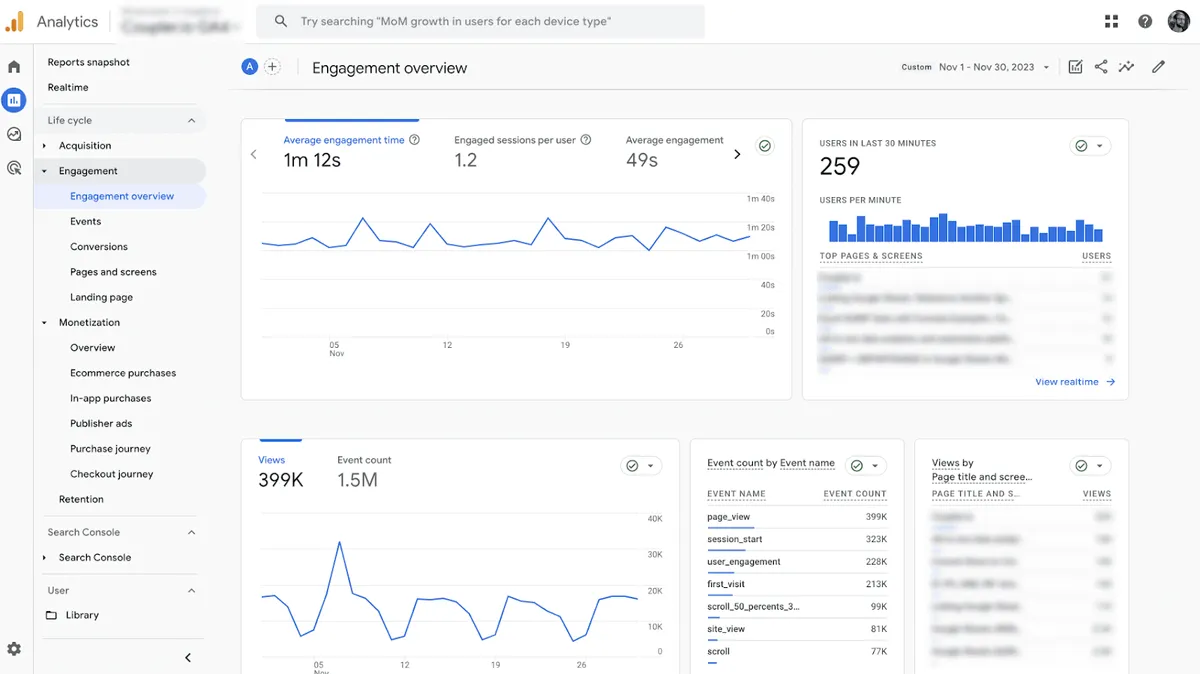
Task: Click the Library folder icon
Action: click(x=51, y=615)
